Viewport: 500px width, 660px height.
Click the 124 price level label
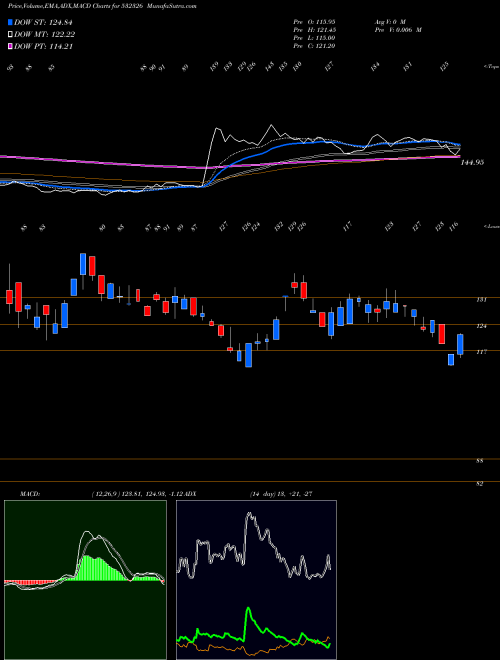(x=481, y=326)
